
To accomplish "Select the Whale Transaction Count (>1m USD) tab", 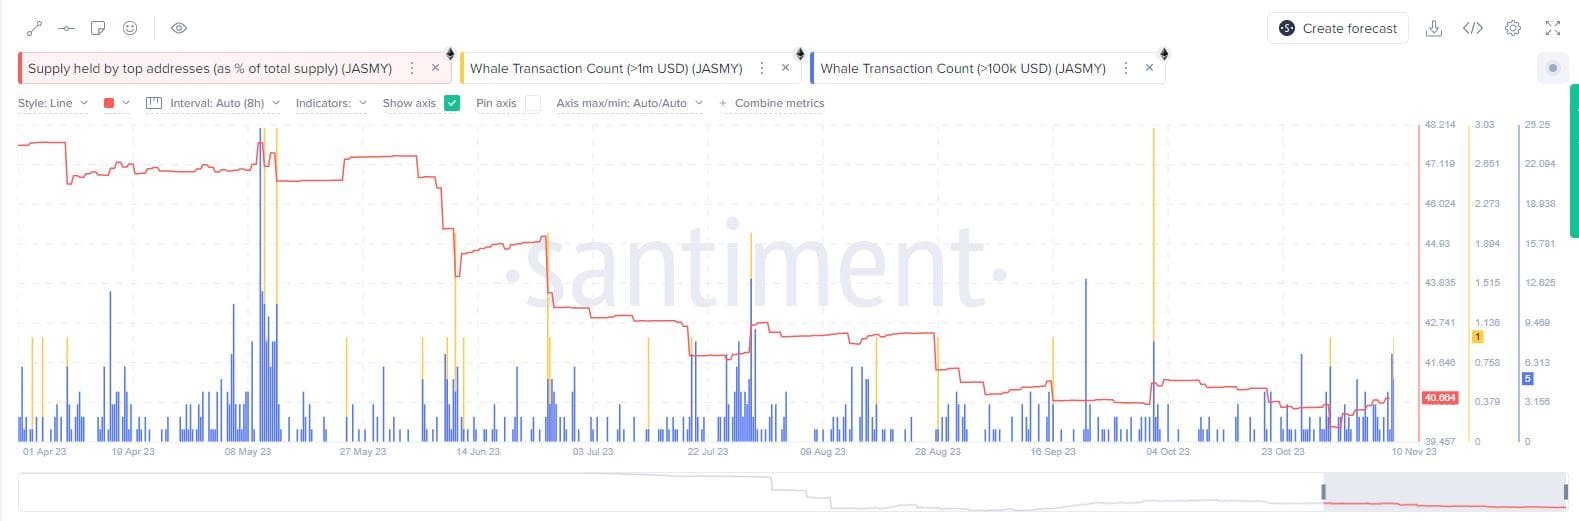I will tap(606, 68).
